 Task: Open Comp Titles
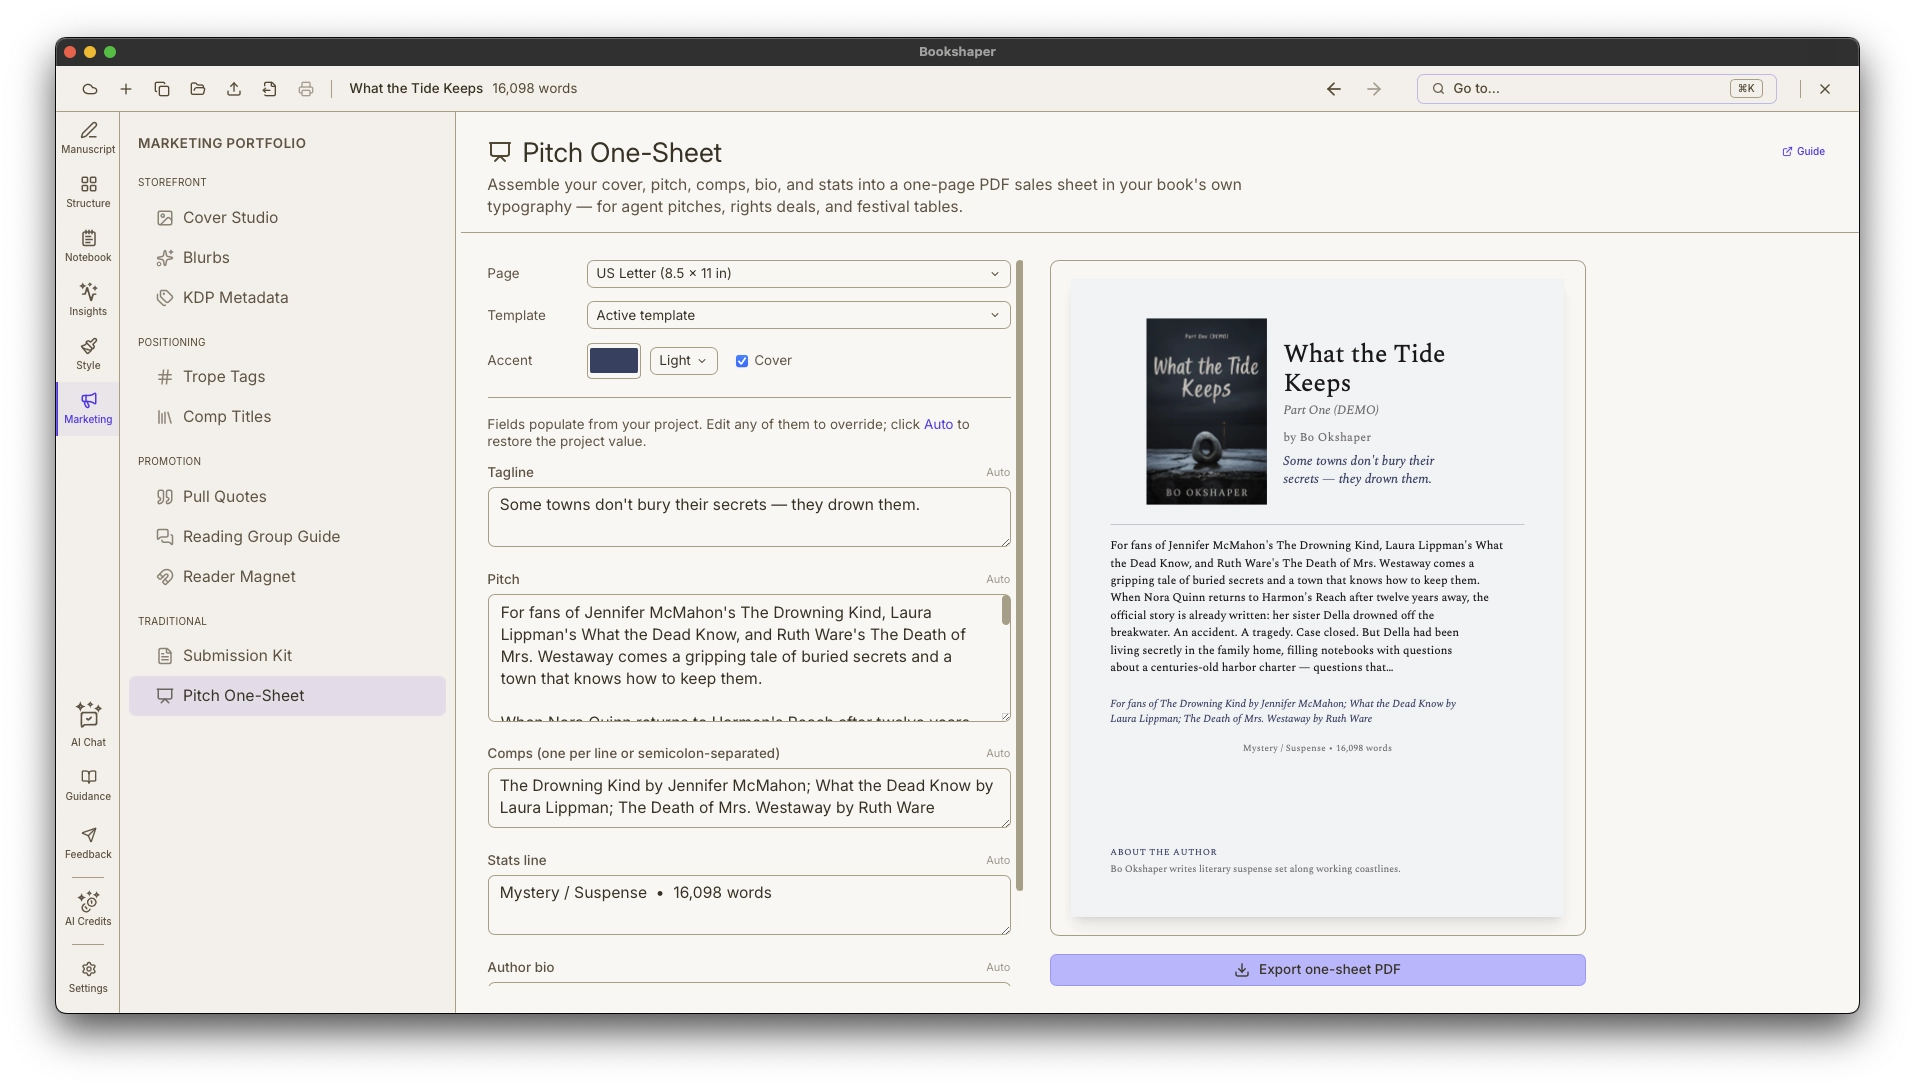287,417
